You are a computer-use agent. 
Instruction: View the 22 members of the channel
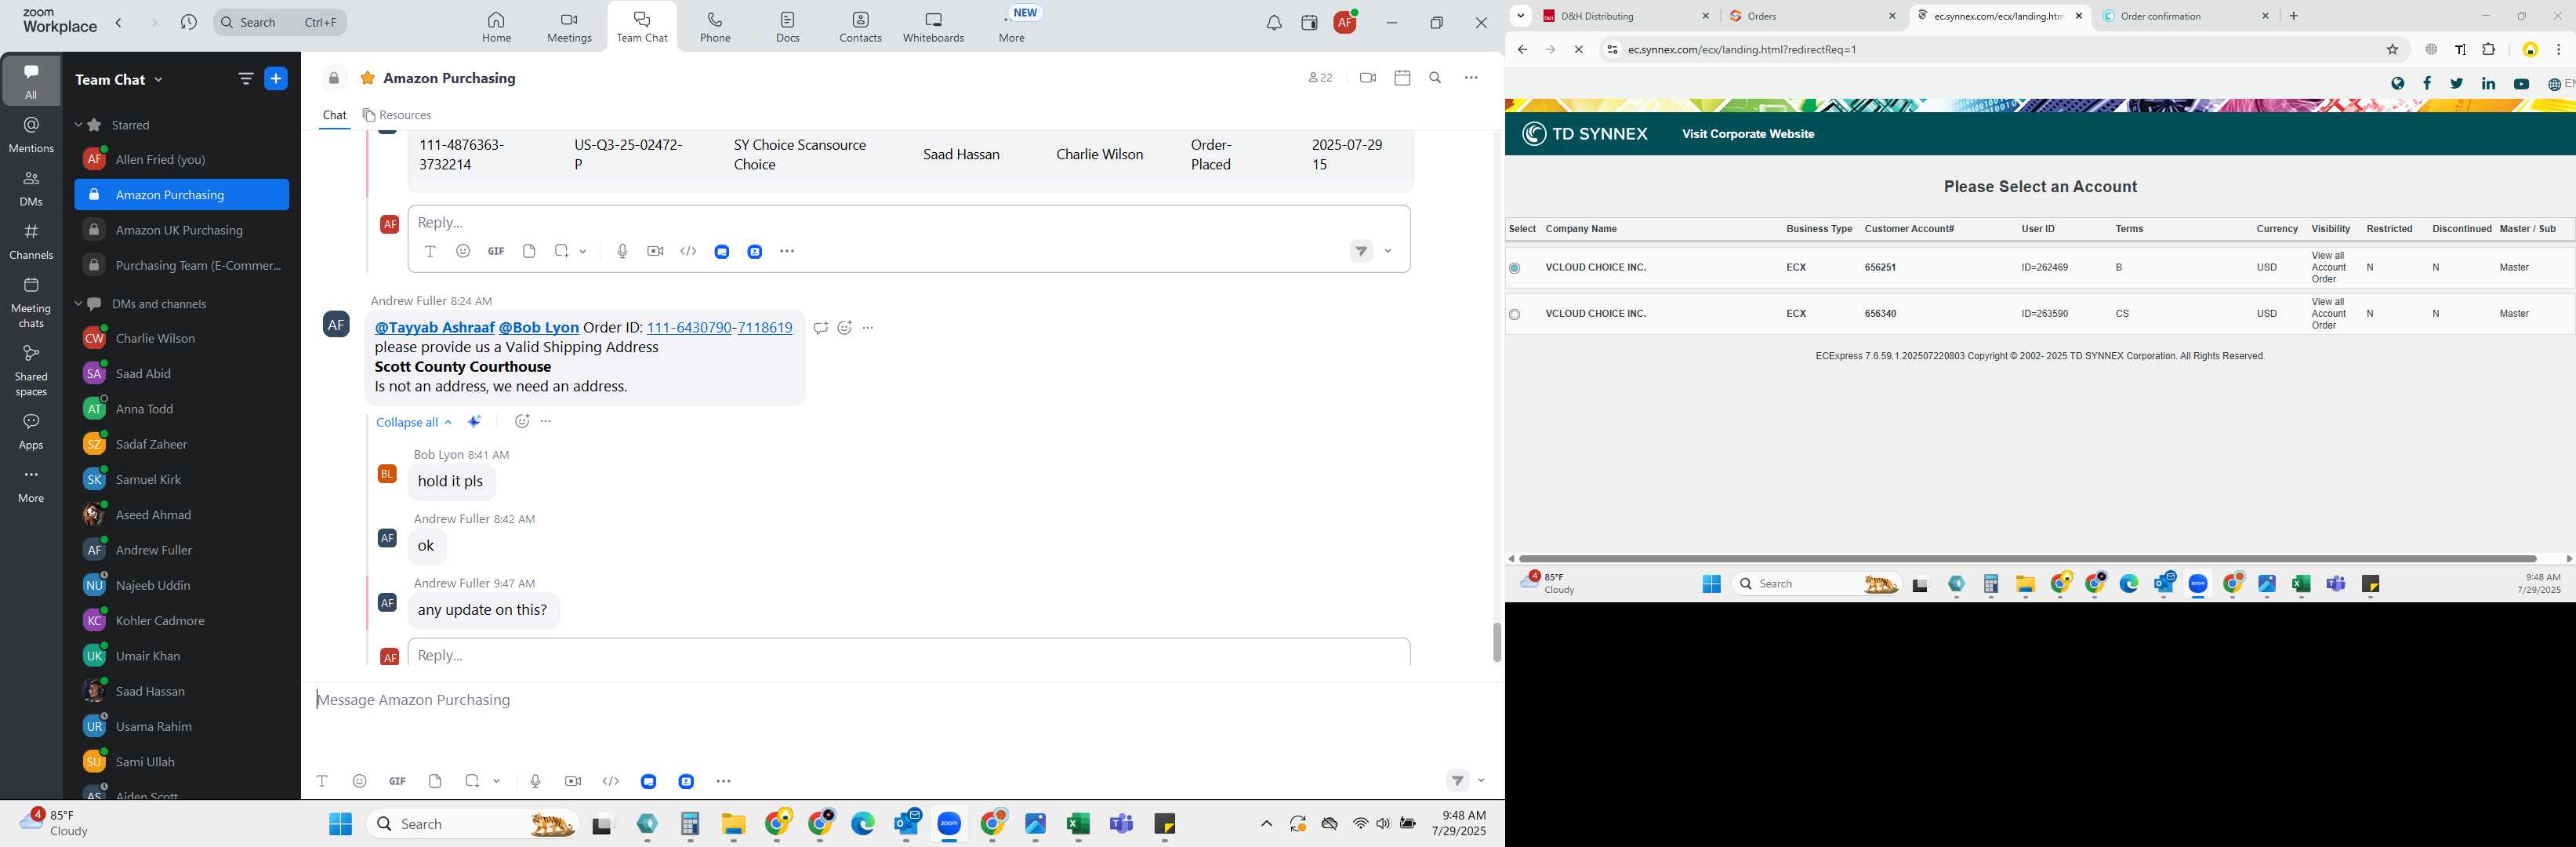tap(1320, 78)
